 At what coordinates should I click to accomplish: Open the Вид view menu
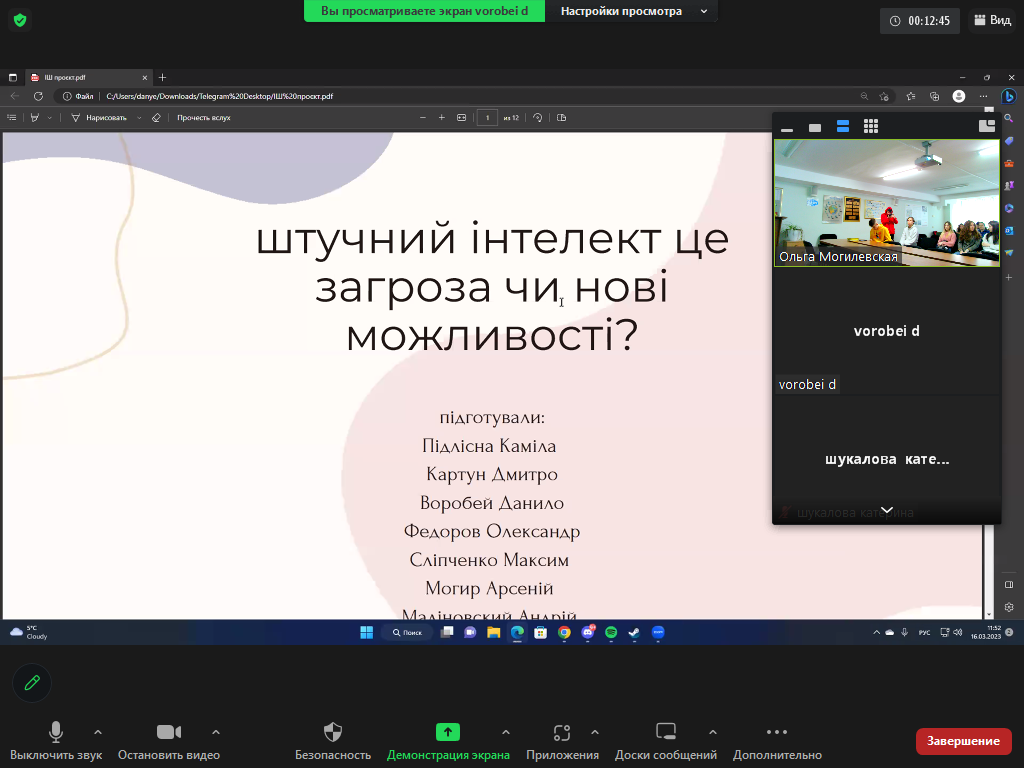[x=993, y=20]
